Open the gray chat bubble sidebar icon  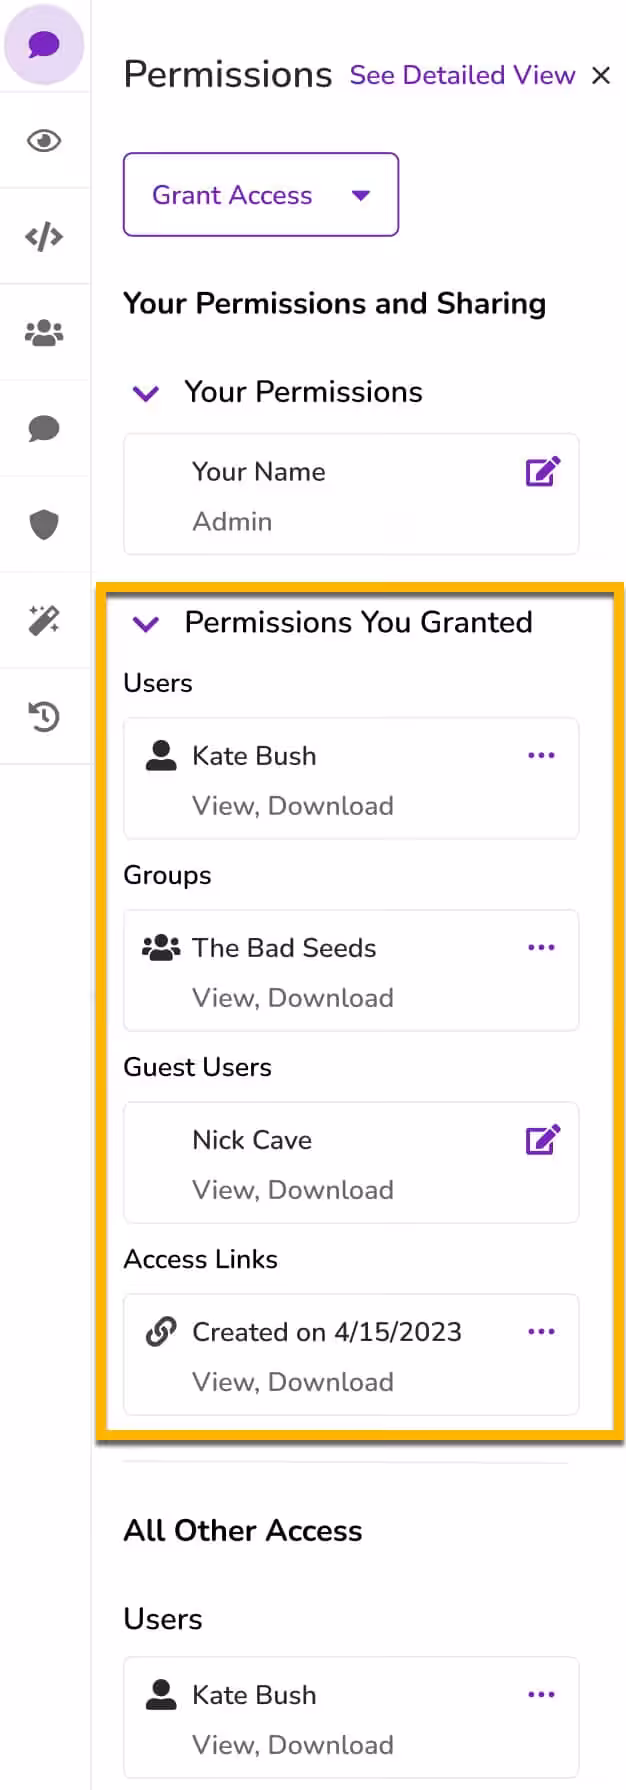[x=44, y=429]
